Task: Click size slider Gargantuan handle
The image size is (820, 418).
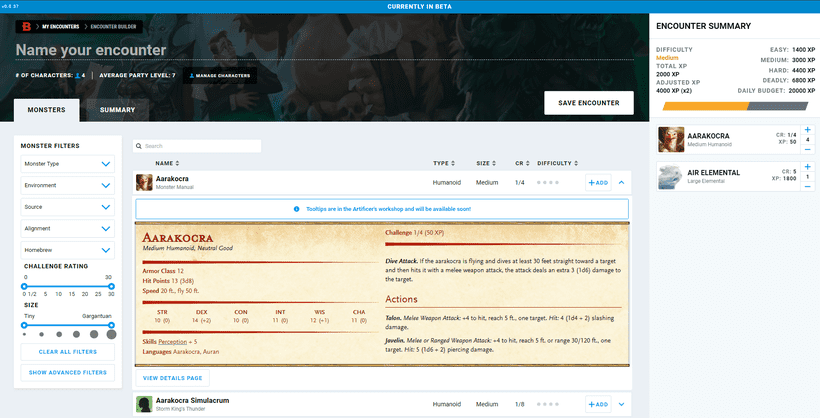Action: pyautogui.click(x=111, y=325)
